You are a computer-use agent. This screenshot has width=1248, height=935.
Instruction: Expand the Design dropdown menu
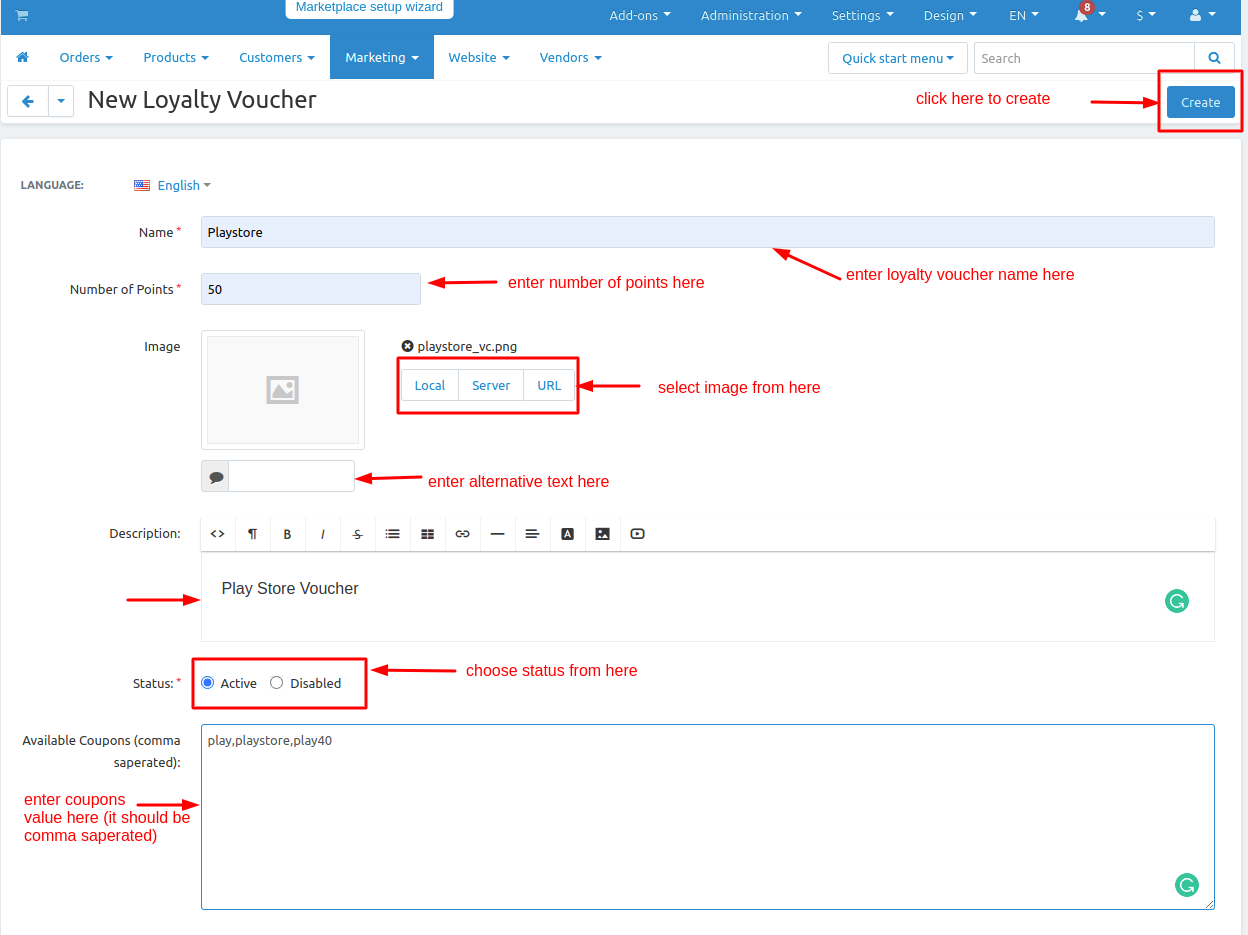coord(950,15)
